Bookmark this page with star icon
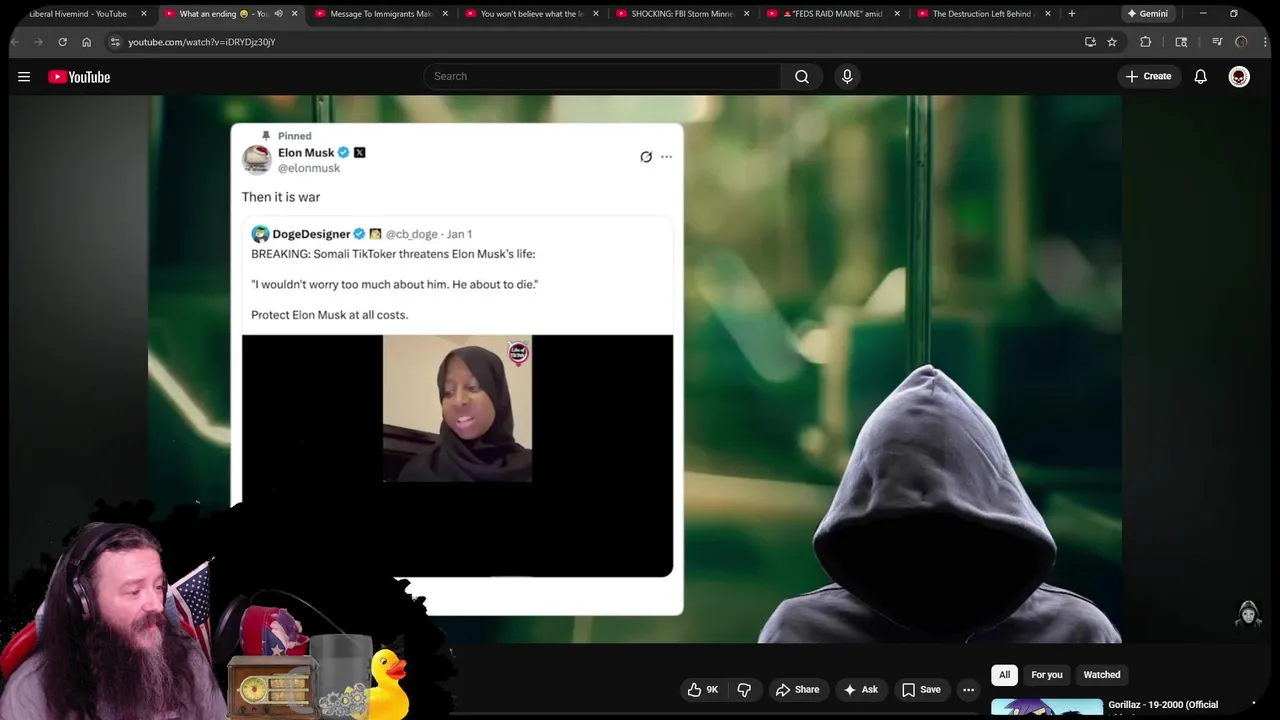 pyautogui.click(x=1112, y=42)
